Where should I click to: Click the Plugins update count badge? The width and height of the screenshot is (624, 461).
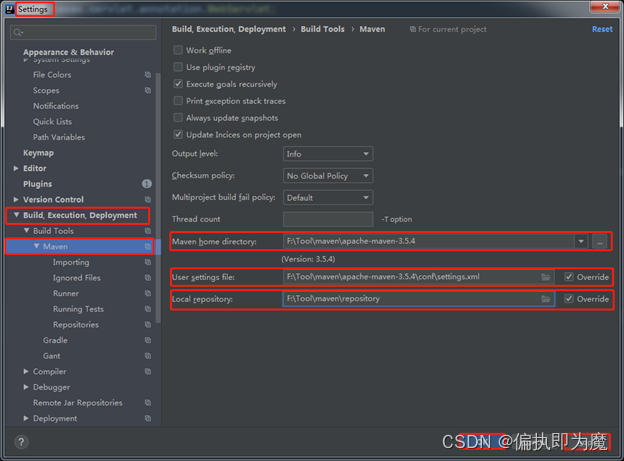tap(147, 184)
